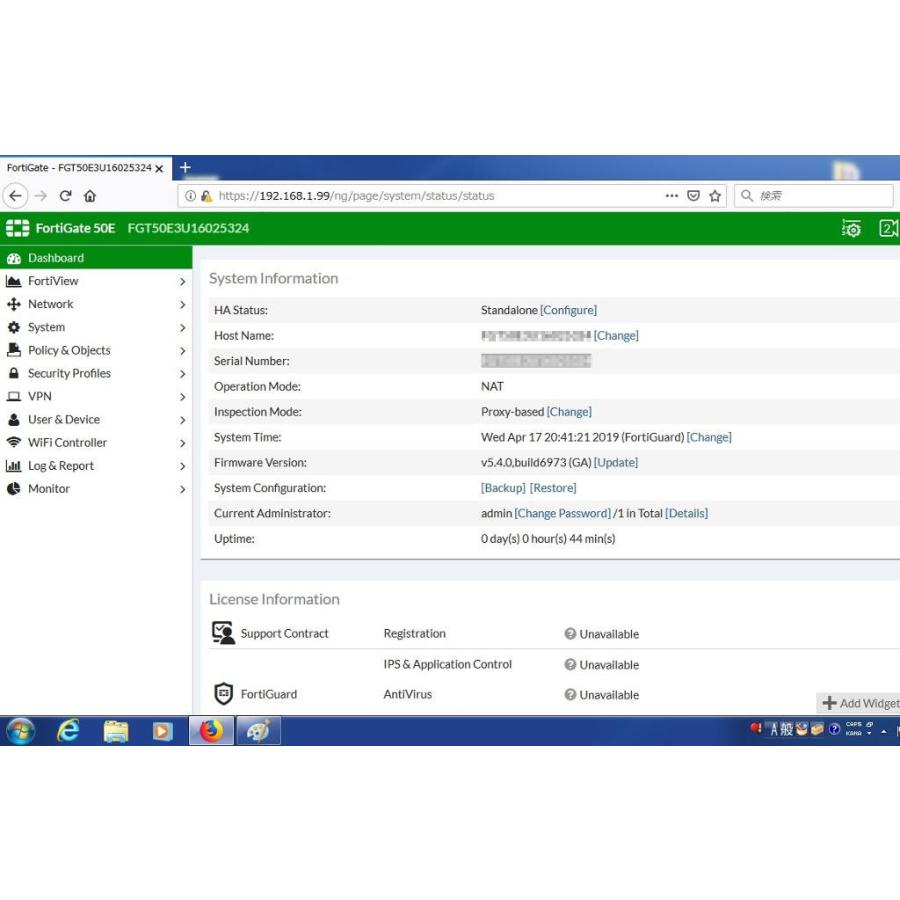Open Log & Report in sidebar

[x=60, y=466]
